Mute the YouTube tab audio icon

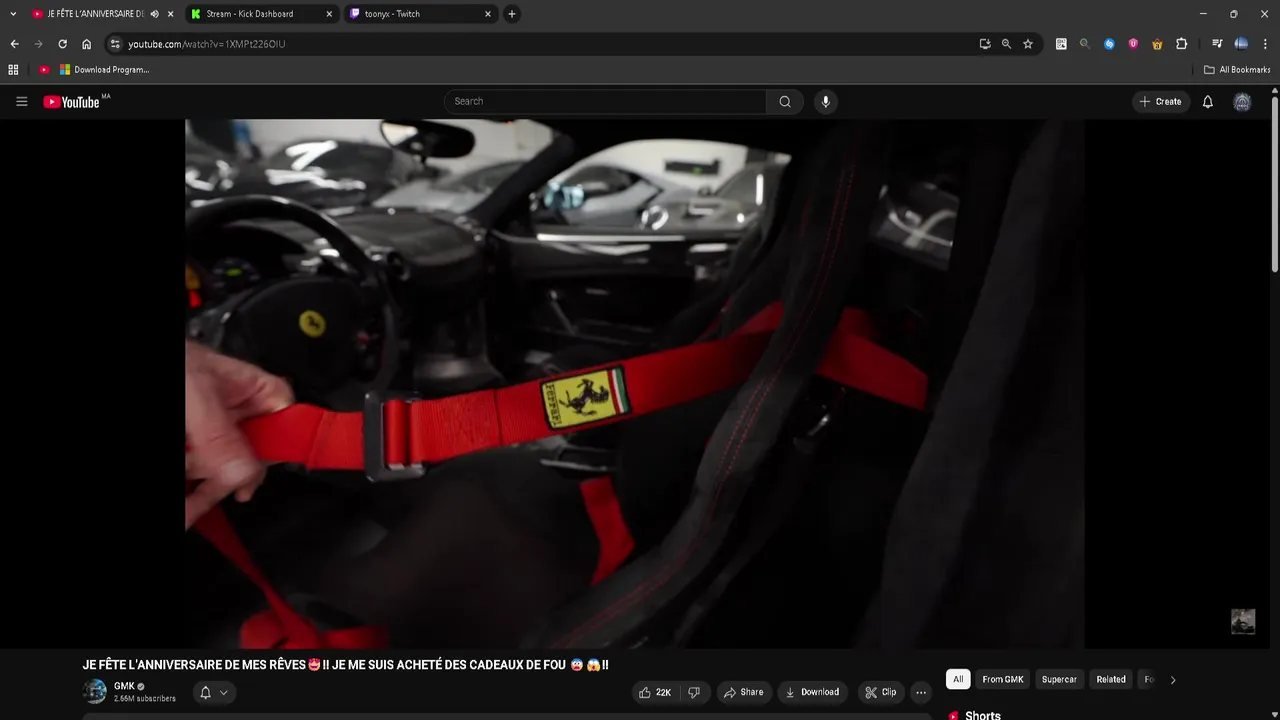(154, 14)
